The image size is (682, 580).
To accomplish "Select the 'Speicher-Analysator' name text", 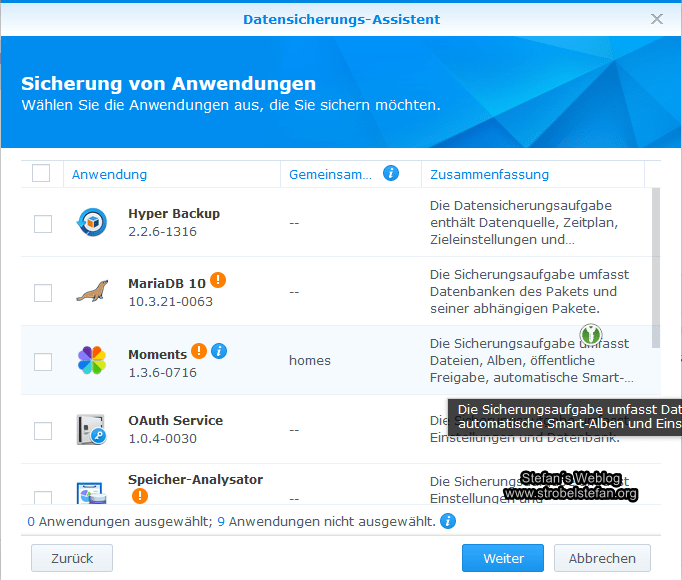I will (195, 479).
